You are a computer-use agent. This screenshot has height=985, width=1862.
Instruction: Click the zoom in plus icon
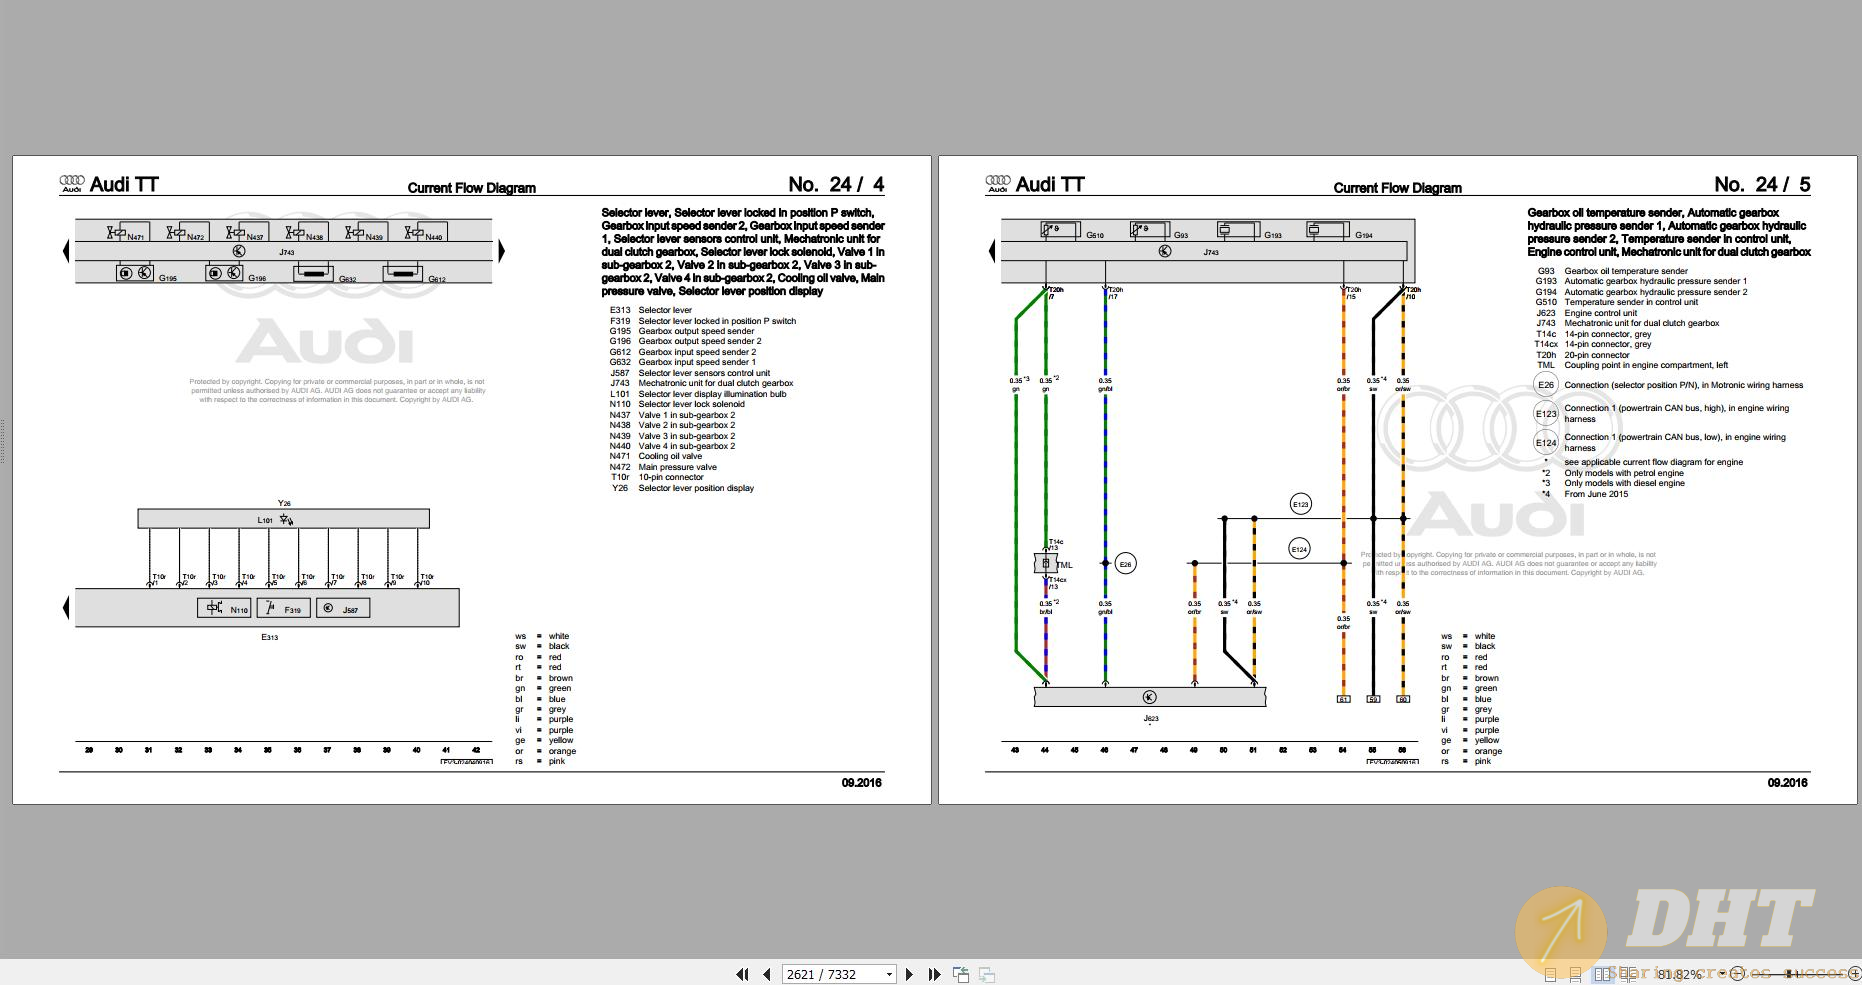coord(1855,974)
